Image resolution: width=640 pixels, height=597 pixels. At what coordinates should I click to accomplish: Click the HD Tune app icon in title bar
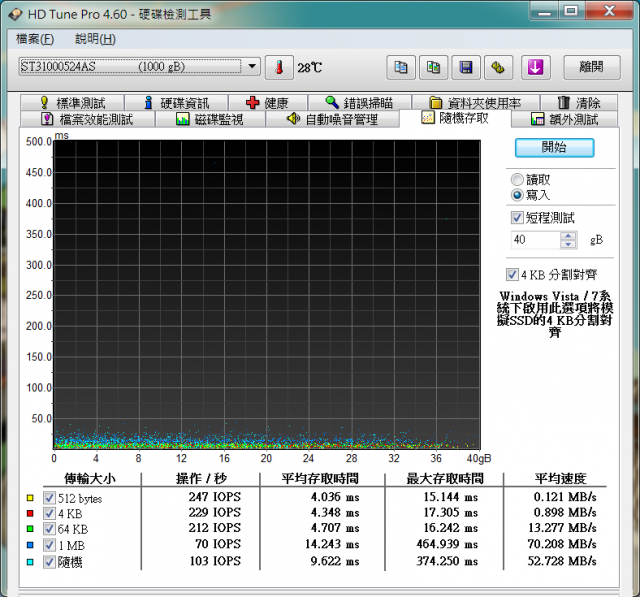click(16, 15)
